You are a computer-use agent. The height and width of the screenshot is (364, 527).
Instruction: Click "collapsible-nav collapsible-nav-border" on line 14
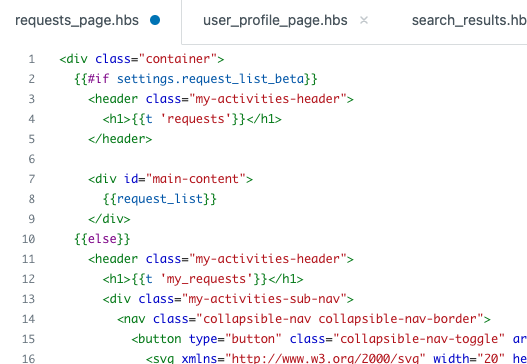[x=340, y=319]
